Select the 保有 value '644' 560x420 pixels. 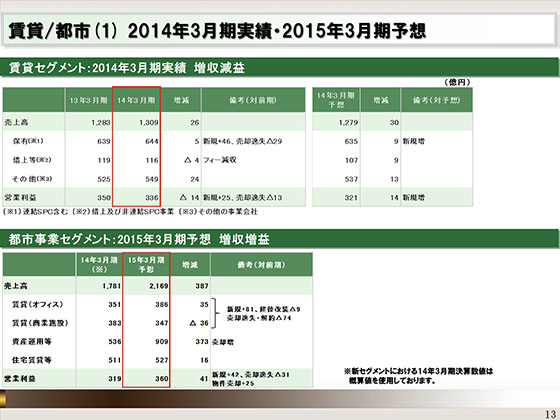[152, 141]
